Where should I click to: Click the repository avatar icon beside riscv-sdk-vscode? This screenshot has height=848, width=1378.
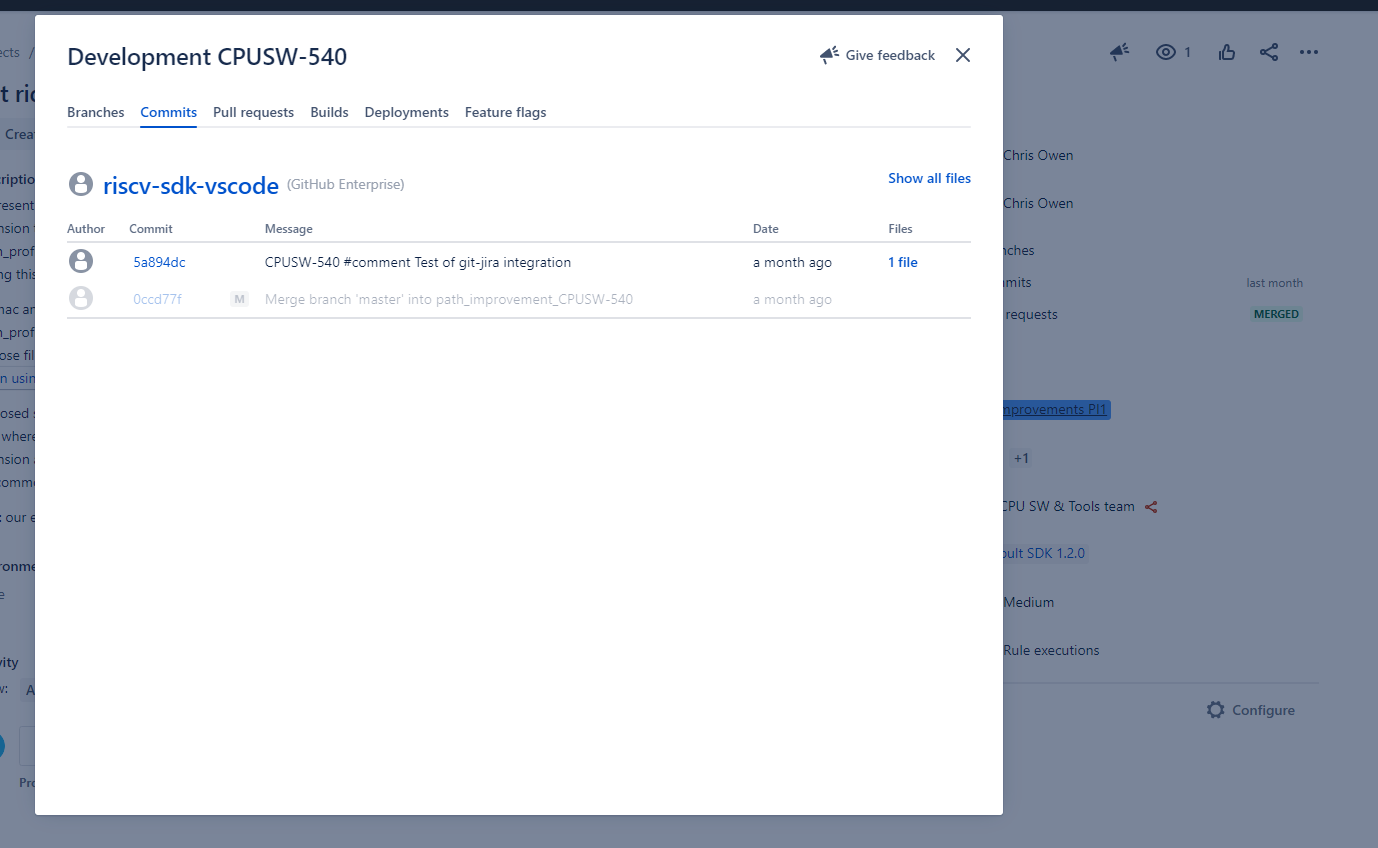click(81, 184)
